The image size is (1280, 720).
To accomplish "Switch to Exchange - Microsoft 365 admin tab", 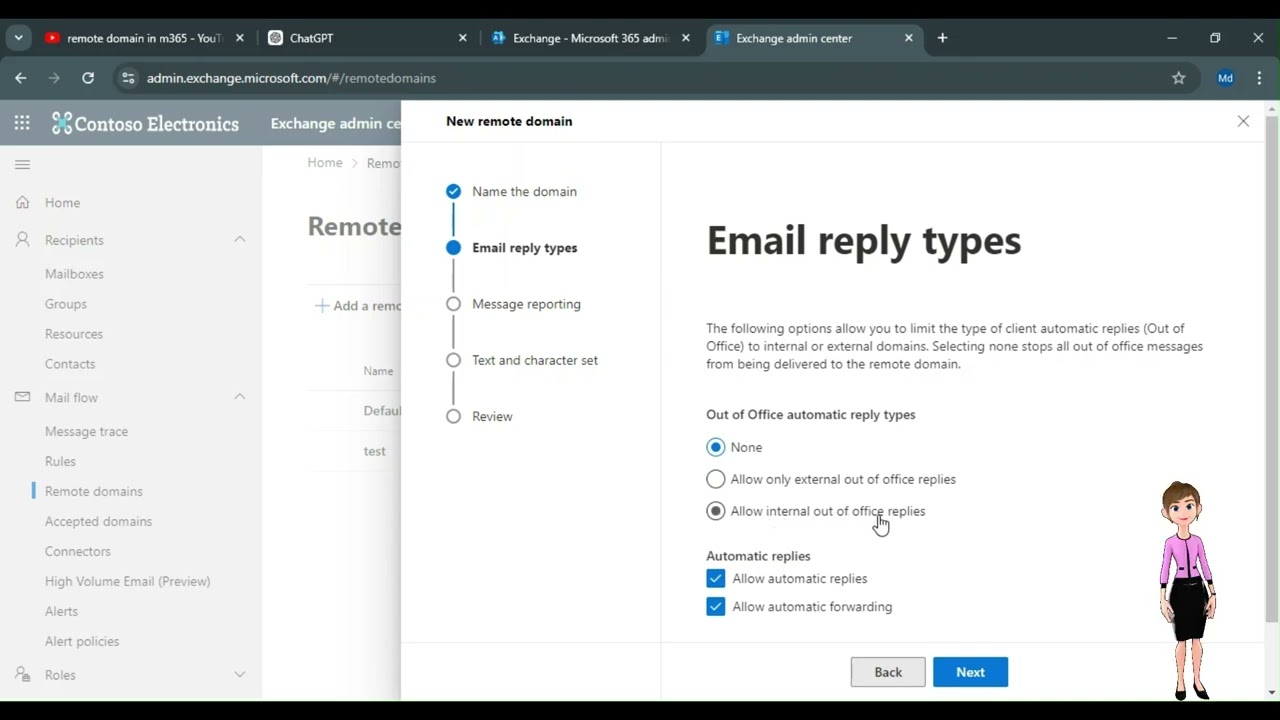I will pos(589,38).
